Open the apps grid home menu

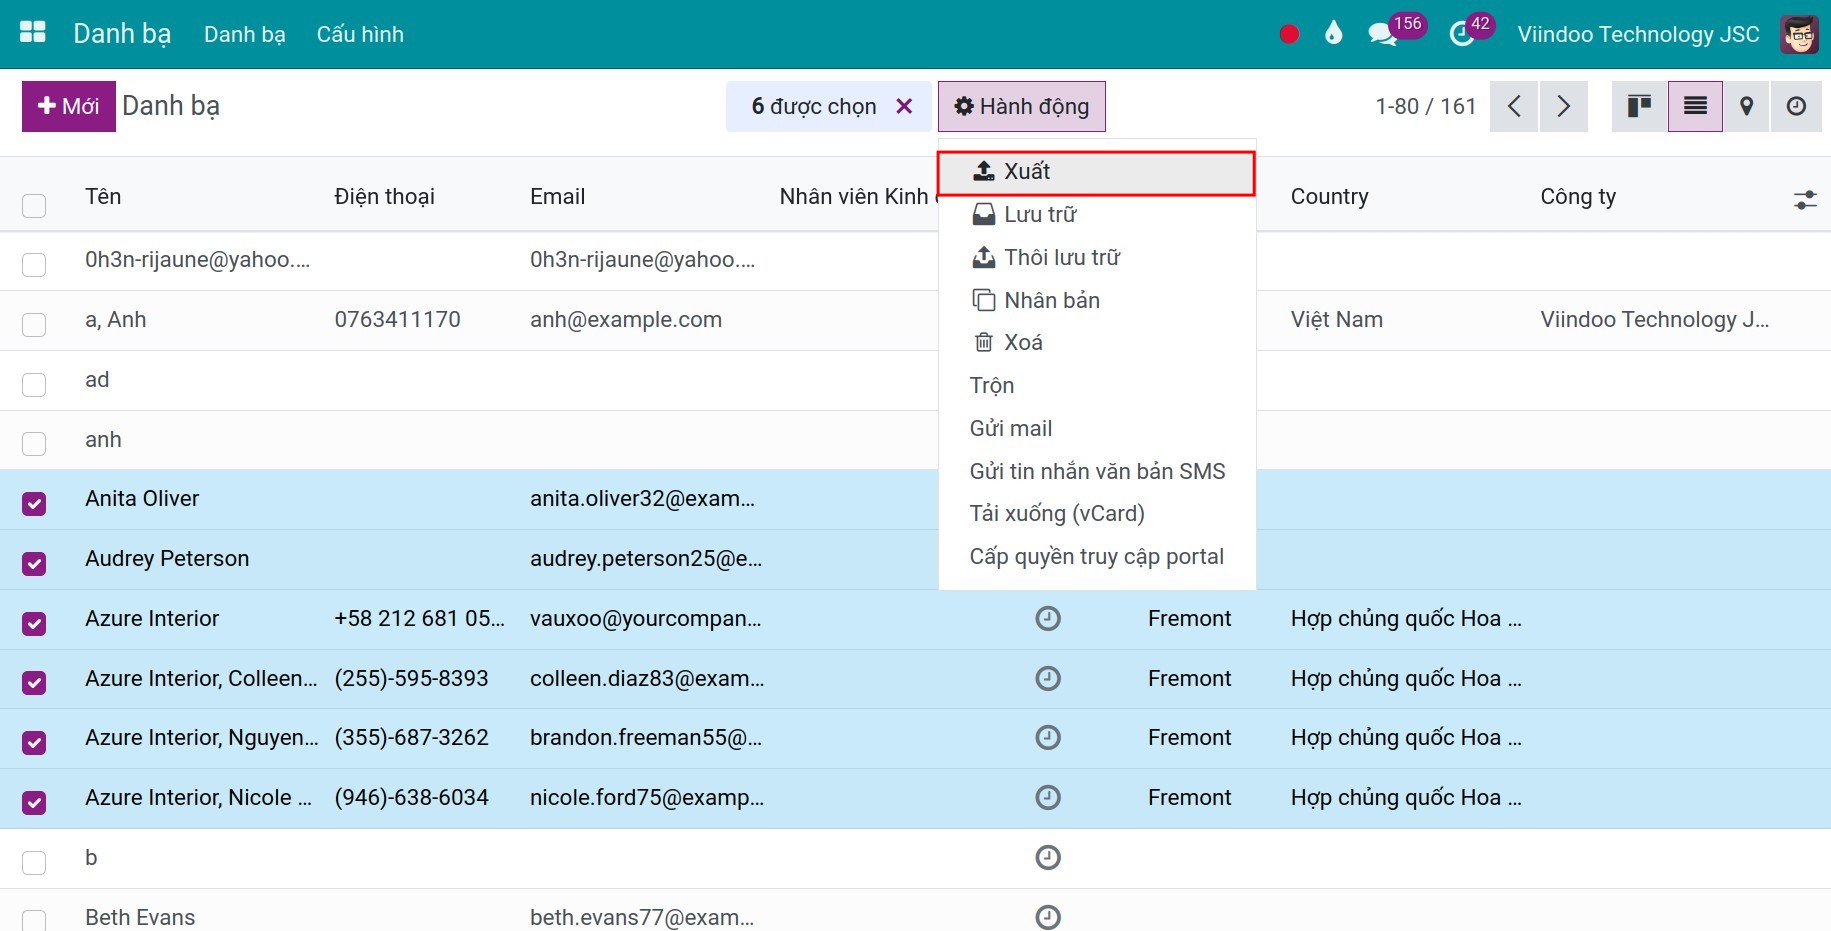pos(33,33)
